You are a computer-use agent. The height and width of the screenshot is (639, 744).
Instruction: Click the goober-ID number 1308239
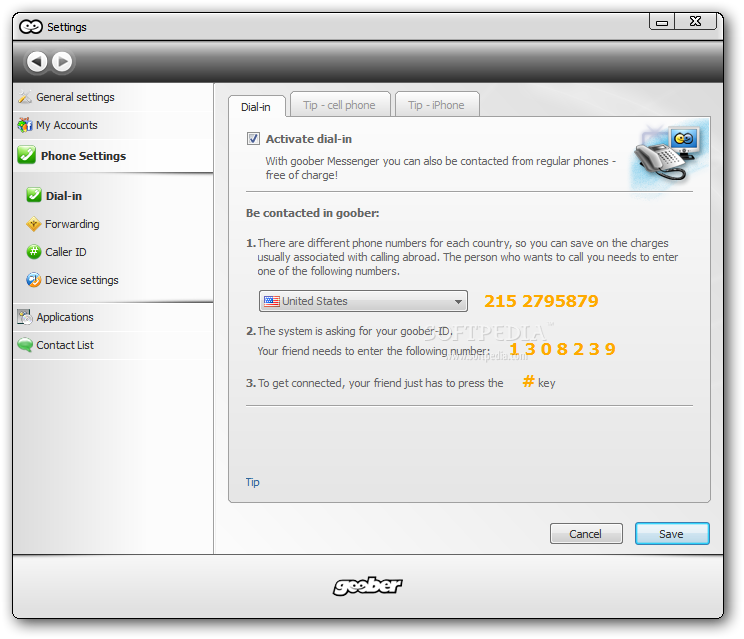pyautogui.click(x=562, y=349)
